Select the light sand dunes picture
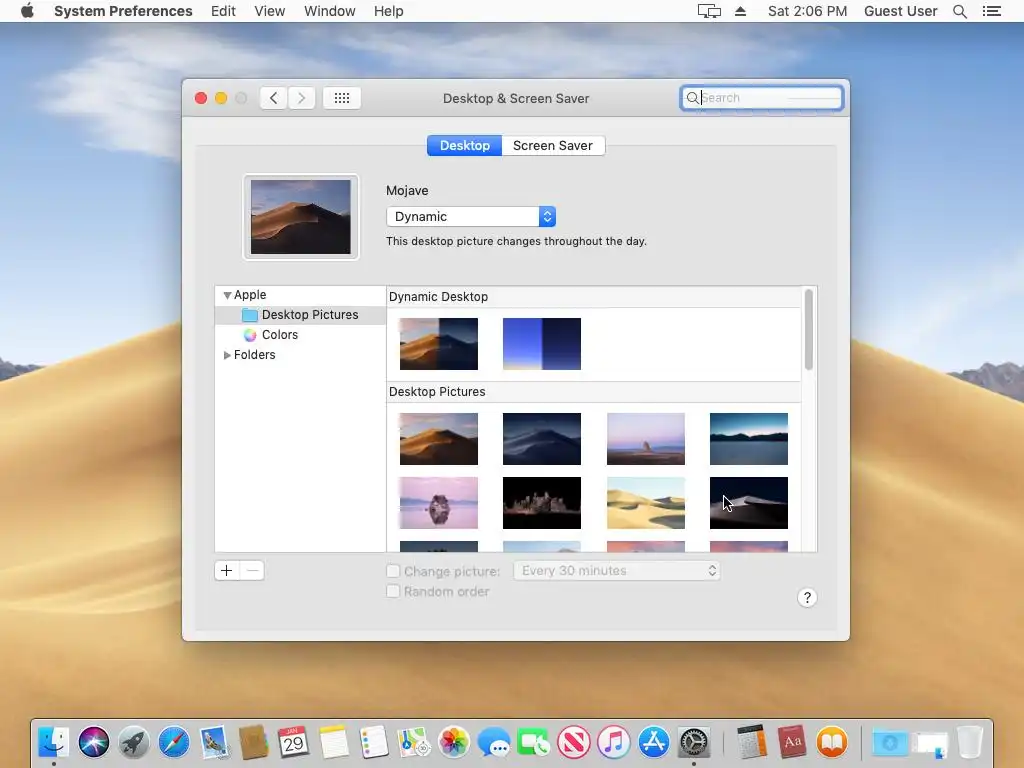Screen dimensions: 1024x768 pyautogui.click(x=645, y=503)
